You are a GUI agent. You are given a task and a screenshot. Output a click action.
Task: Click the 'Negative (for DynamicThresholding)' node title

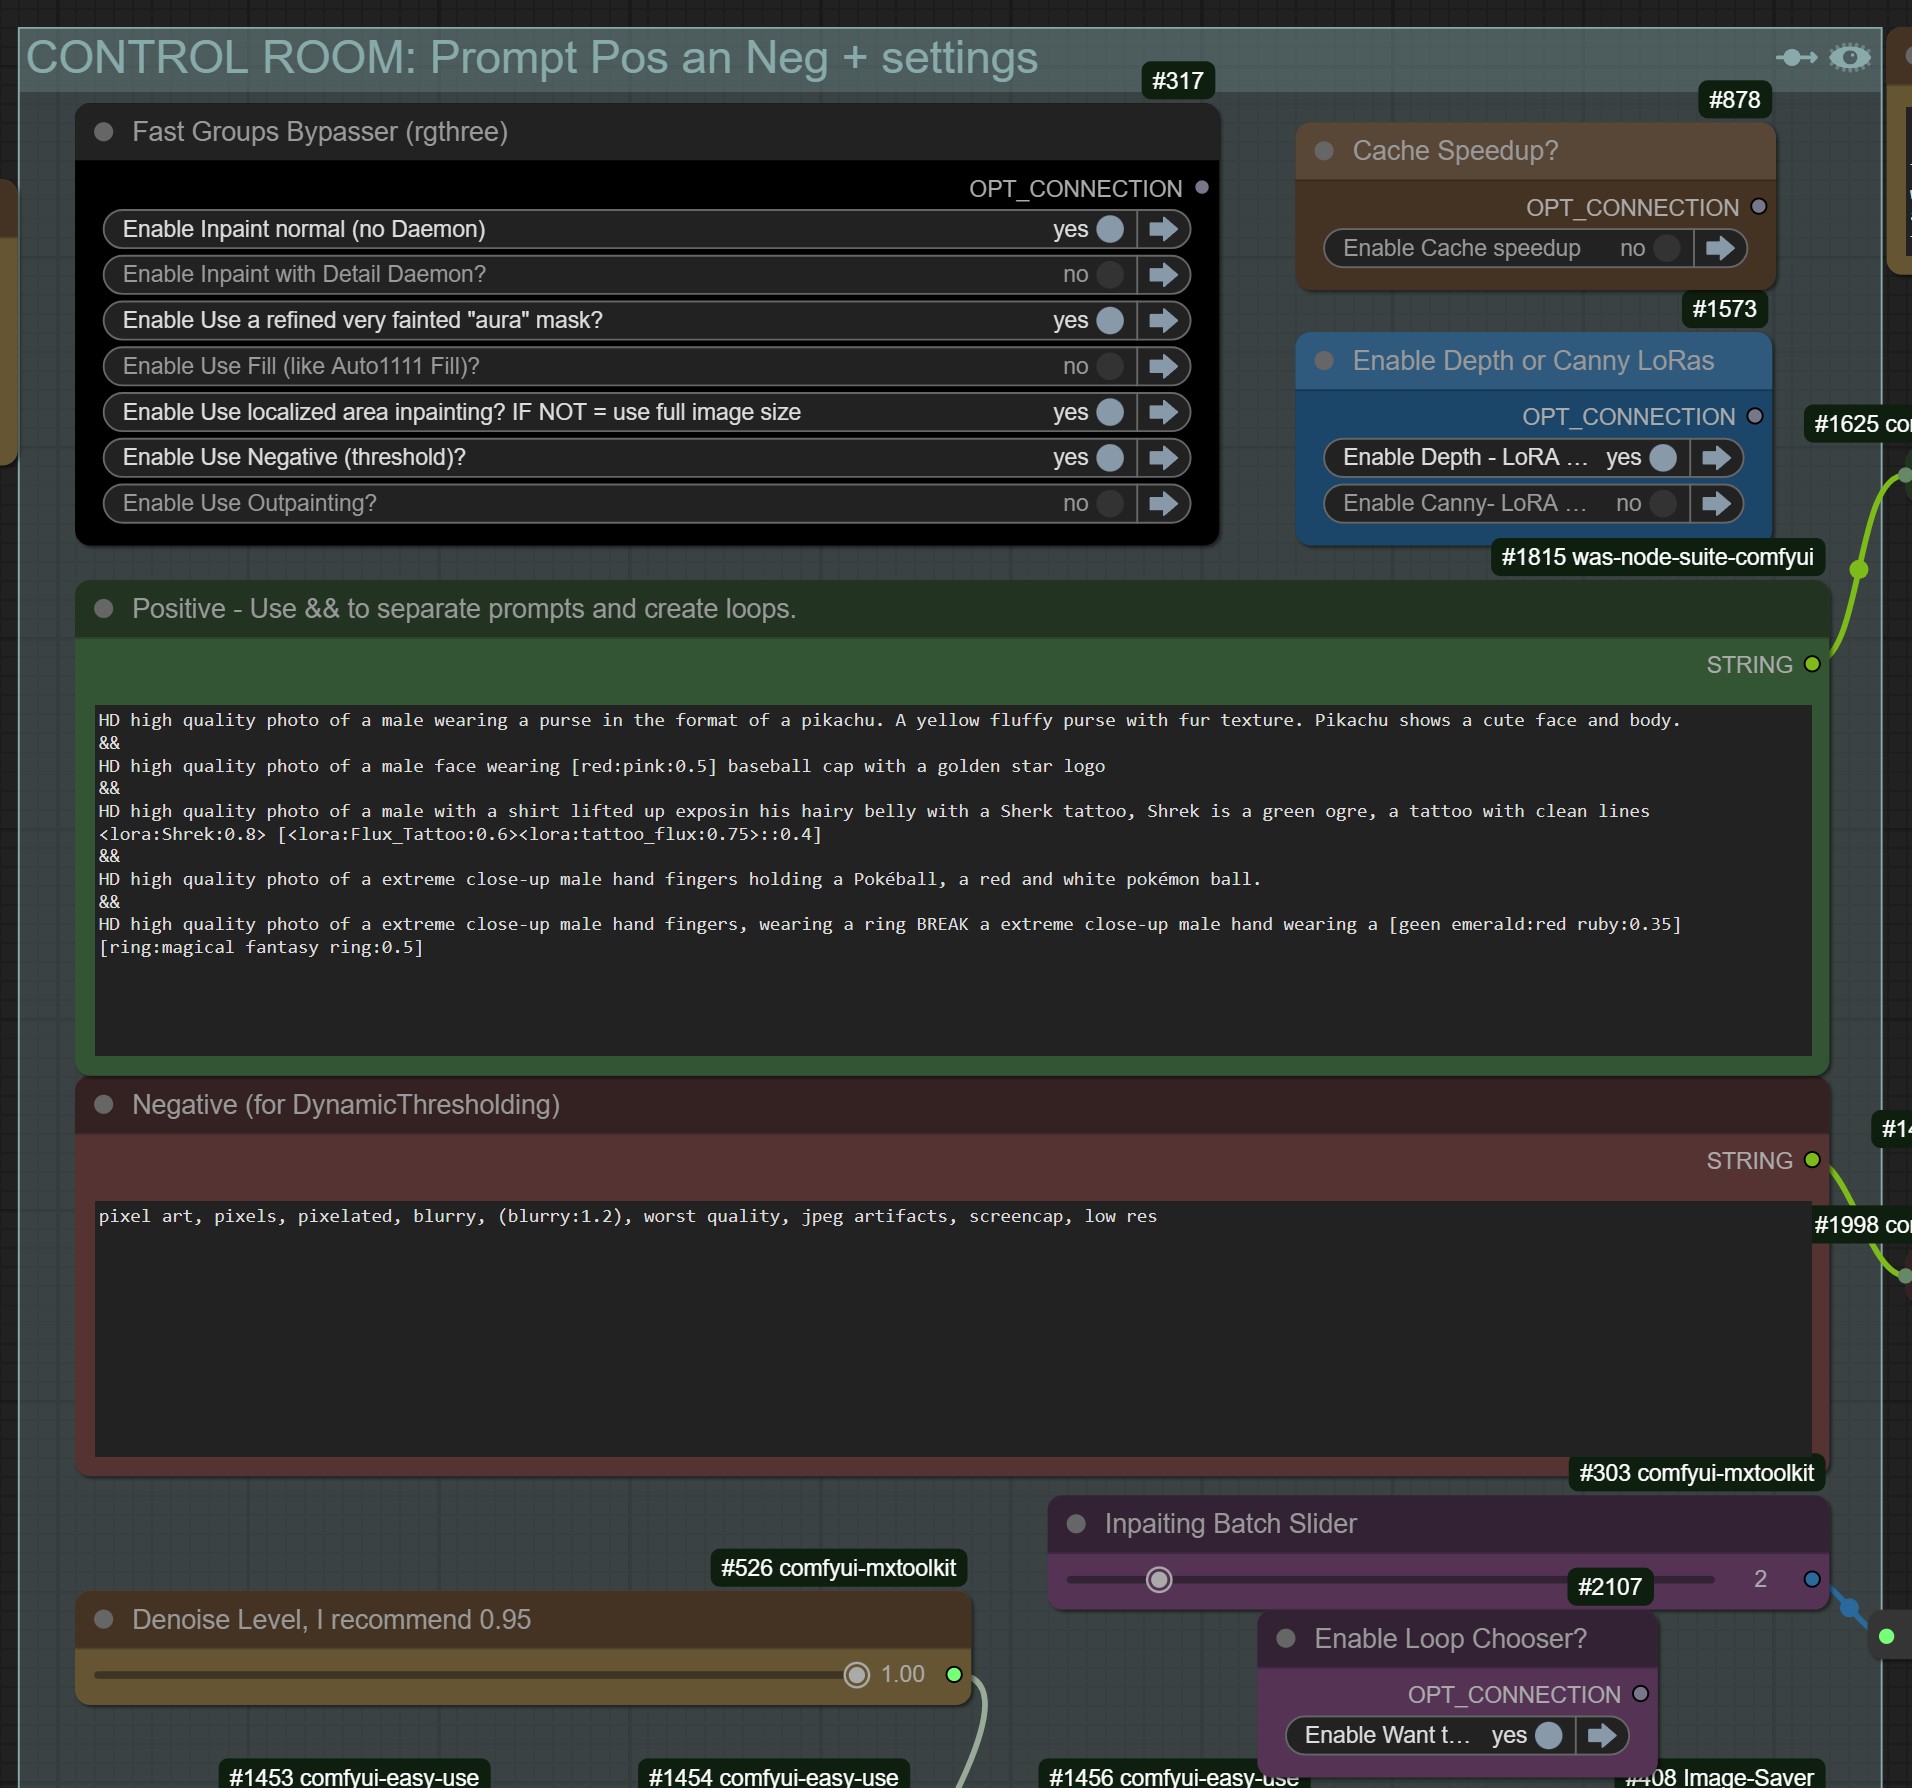point(346,1104)
